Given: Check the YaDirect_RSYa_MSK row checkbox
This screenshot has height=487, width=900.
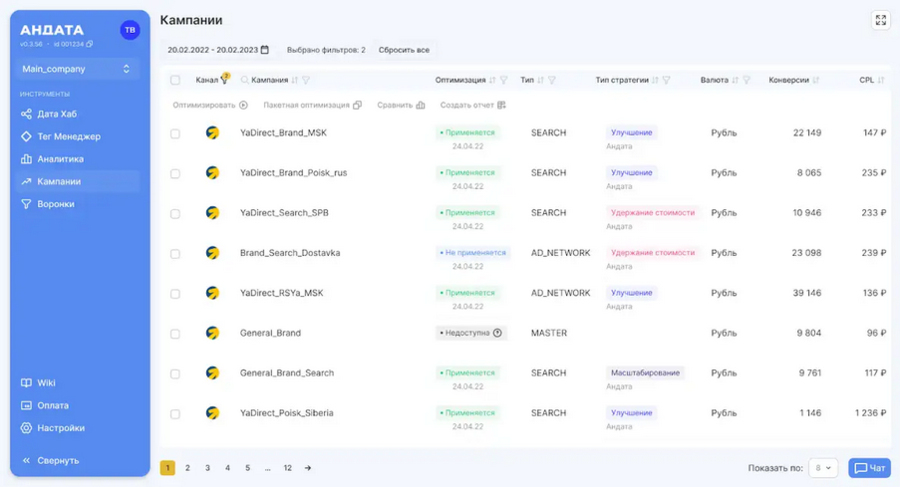Looking at the screenshot, I should pyautogui.click(x=175, y=294).
